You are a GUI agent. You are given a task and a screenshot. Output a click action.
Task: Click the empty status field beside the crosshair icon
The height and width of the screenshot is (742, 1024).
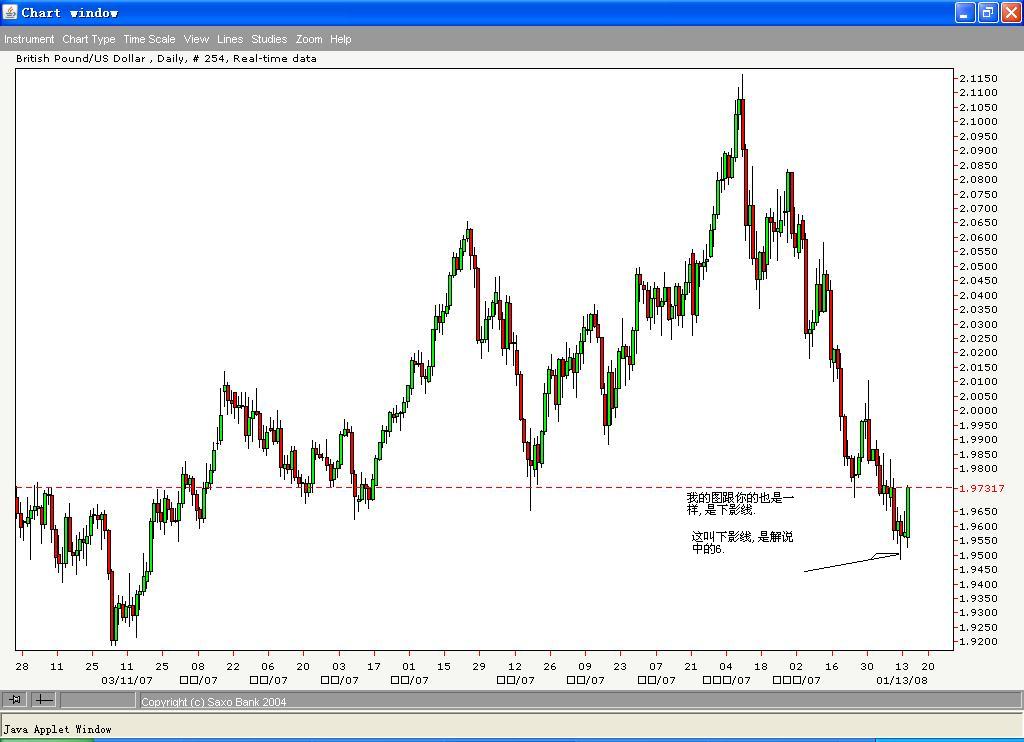[98, 700]
